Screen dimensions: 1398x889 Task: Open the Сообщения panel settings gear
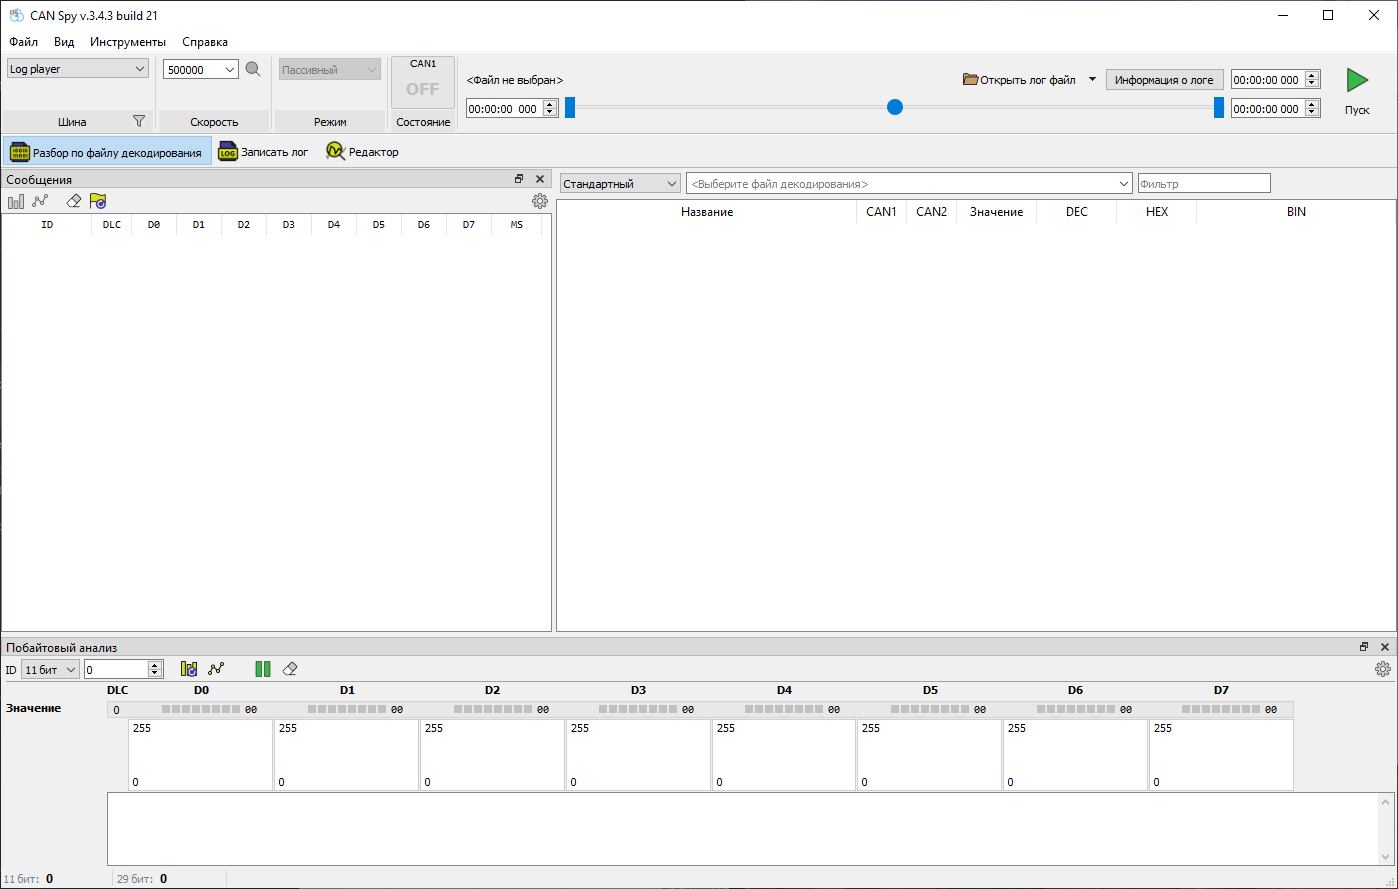point(540,201)
